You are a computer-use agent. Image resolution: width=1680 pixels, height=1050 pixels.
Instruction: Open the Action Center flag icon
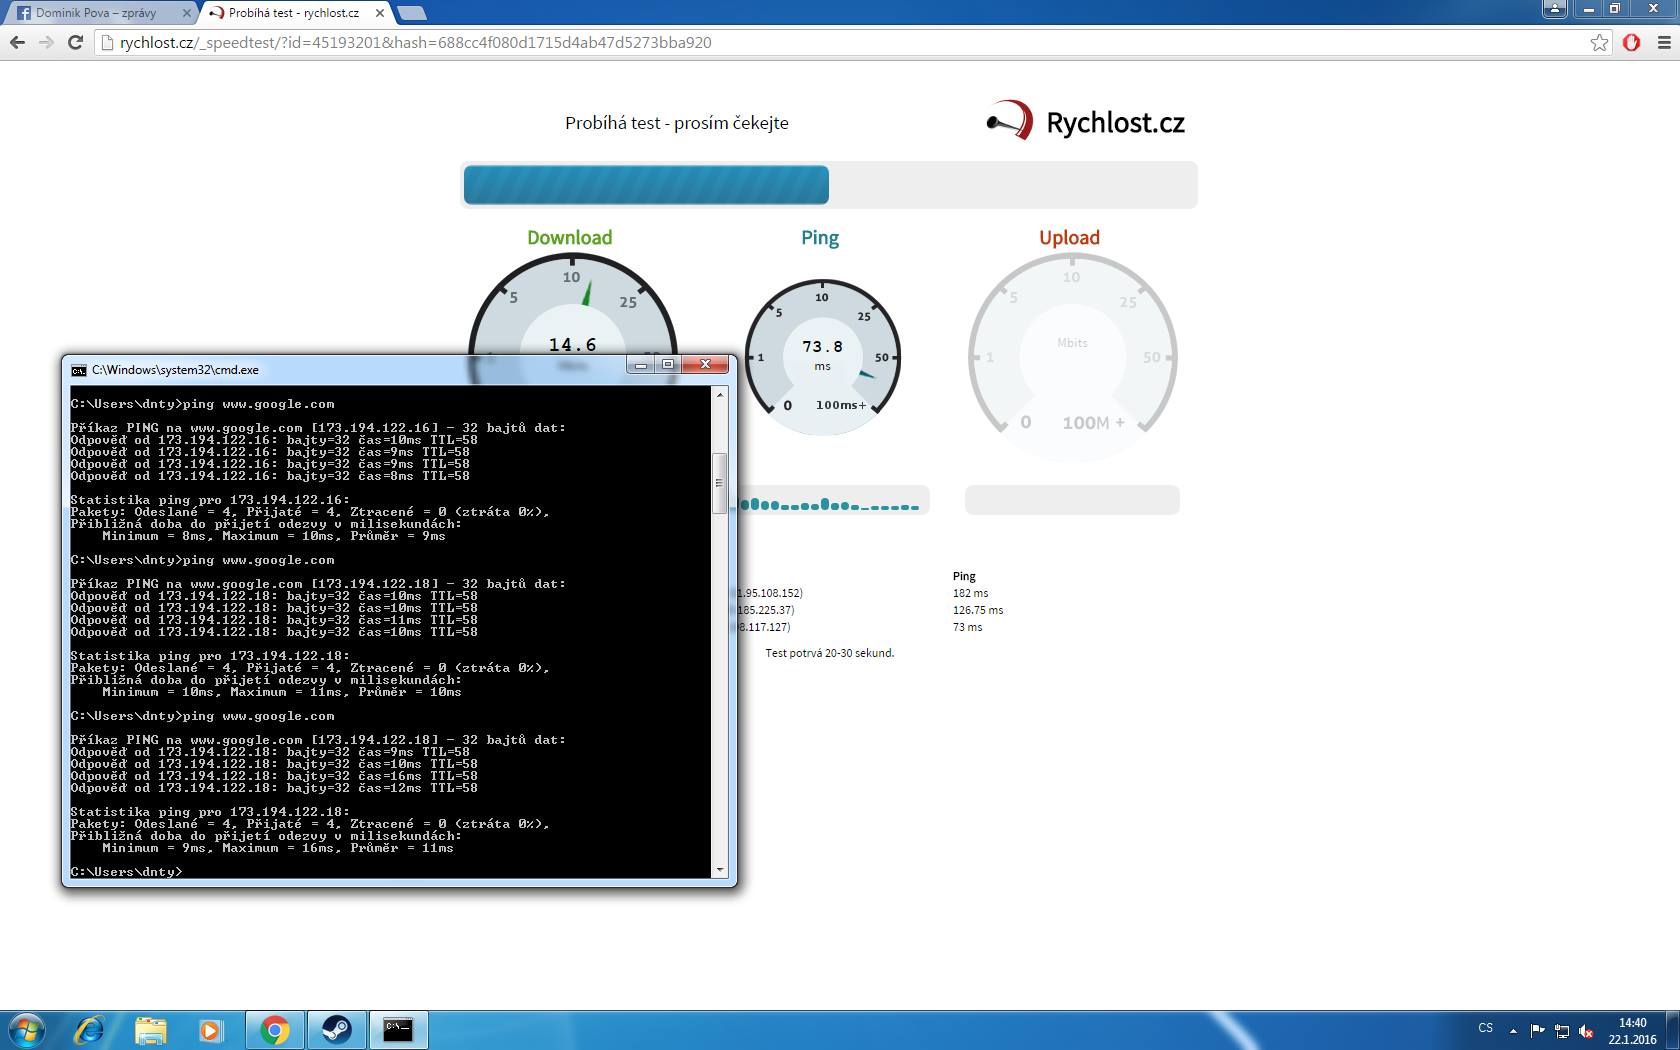point(1537,1030)
